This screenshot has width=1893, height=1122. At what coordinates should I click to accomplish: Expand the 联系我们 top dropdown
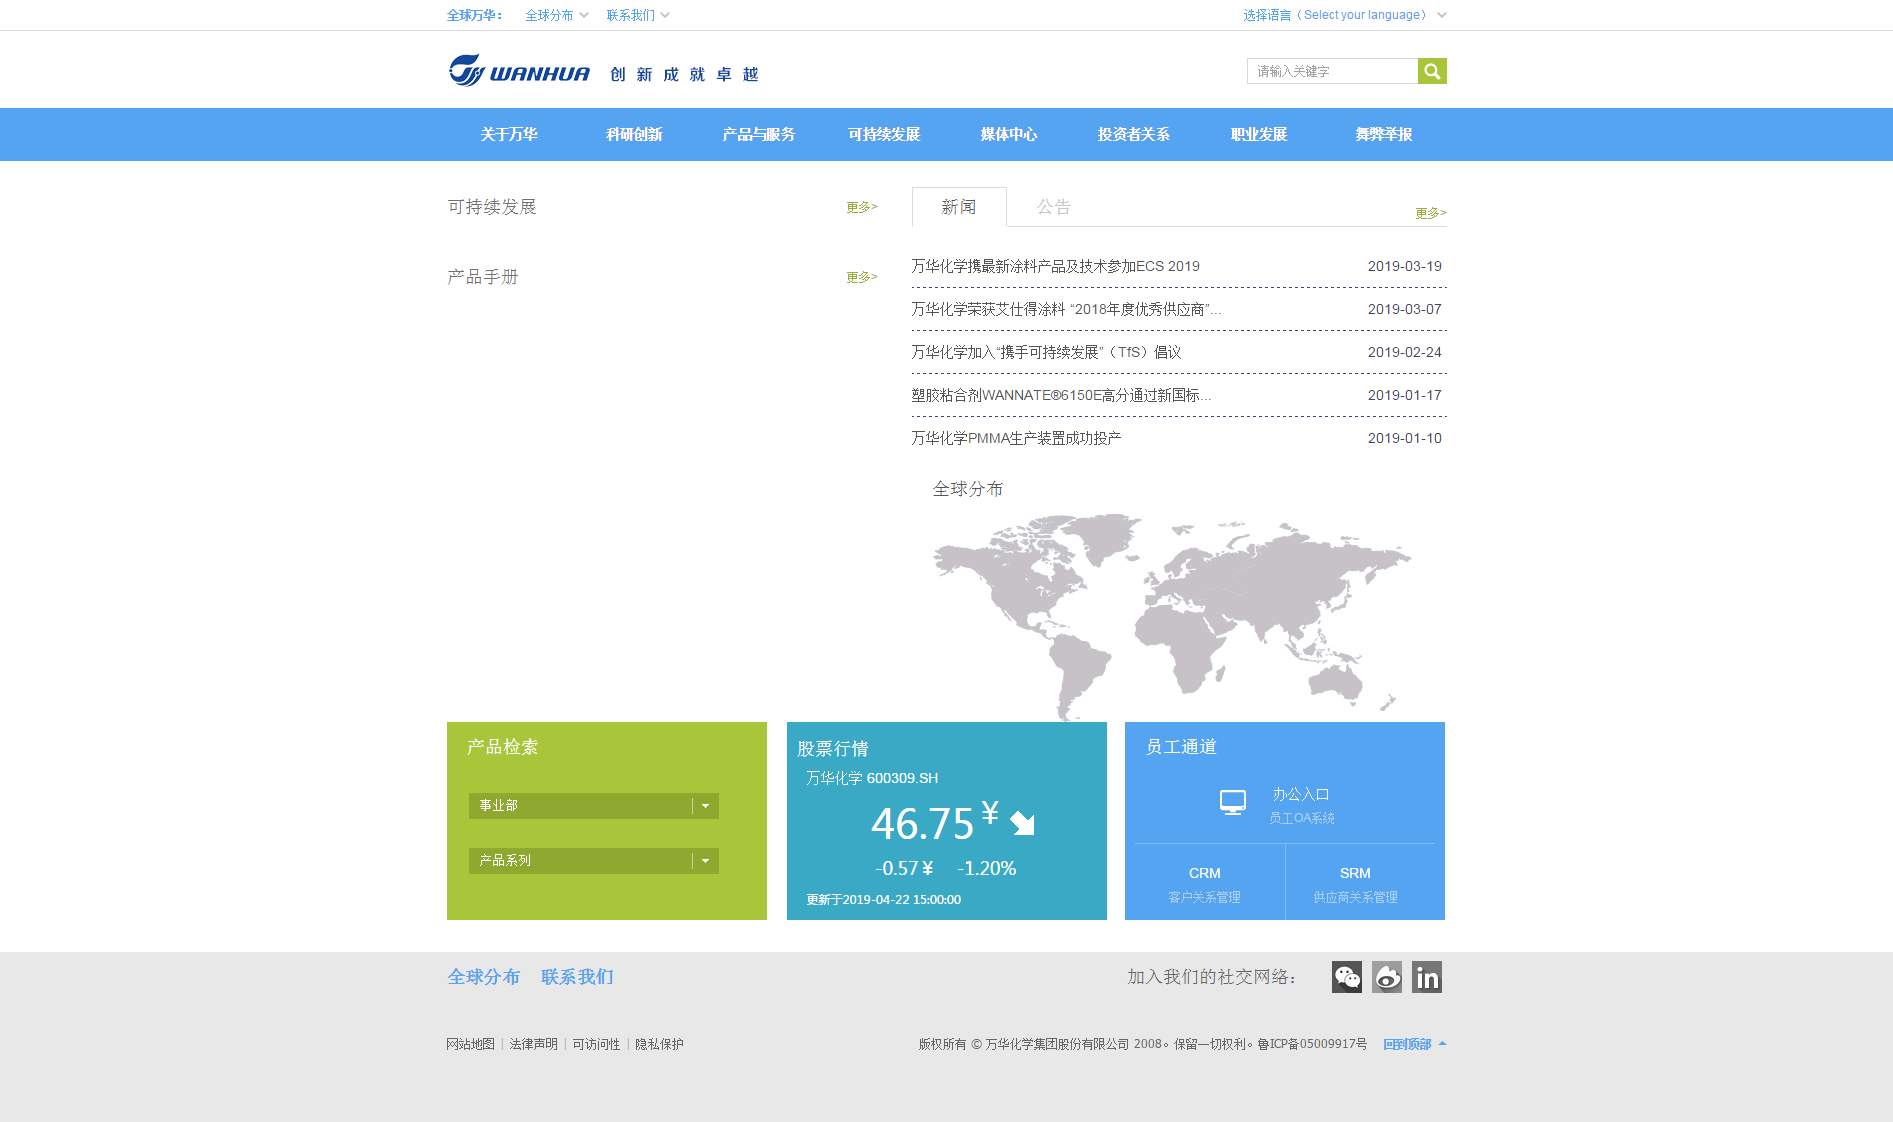tap(638, 15)
